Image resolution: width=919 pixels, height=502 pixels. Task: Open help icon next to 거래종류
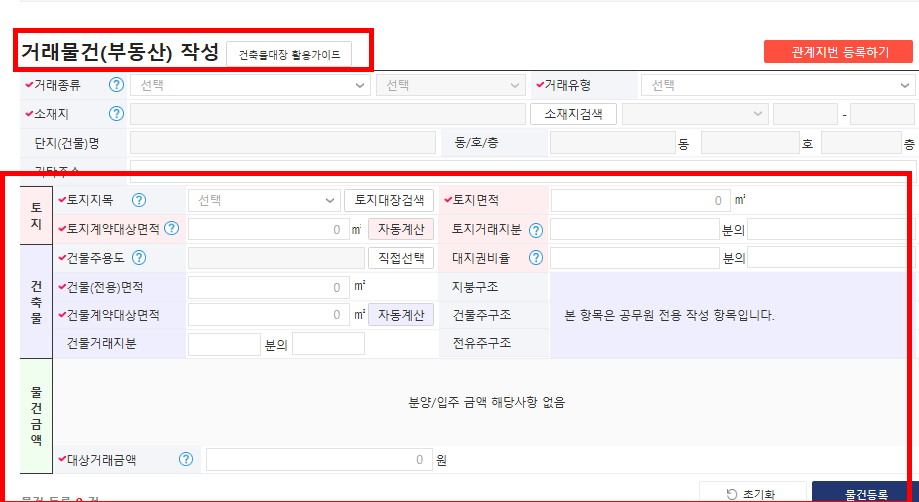(117, 86)
